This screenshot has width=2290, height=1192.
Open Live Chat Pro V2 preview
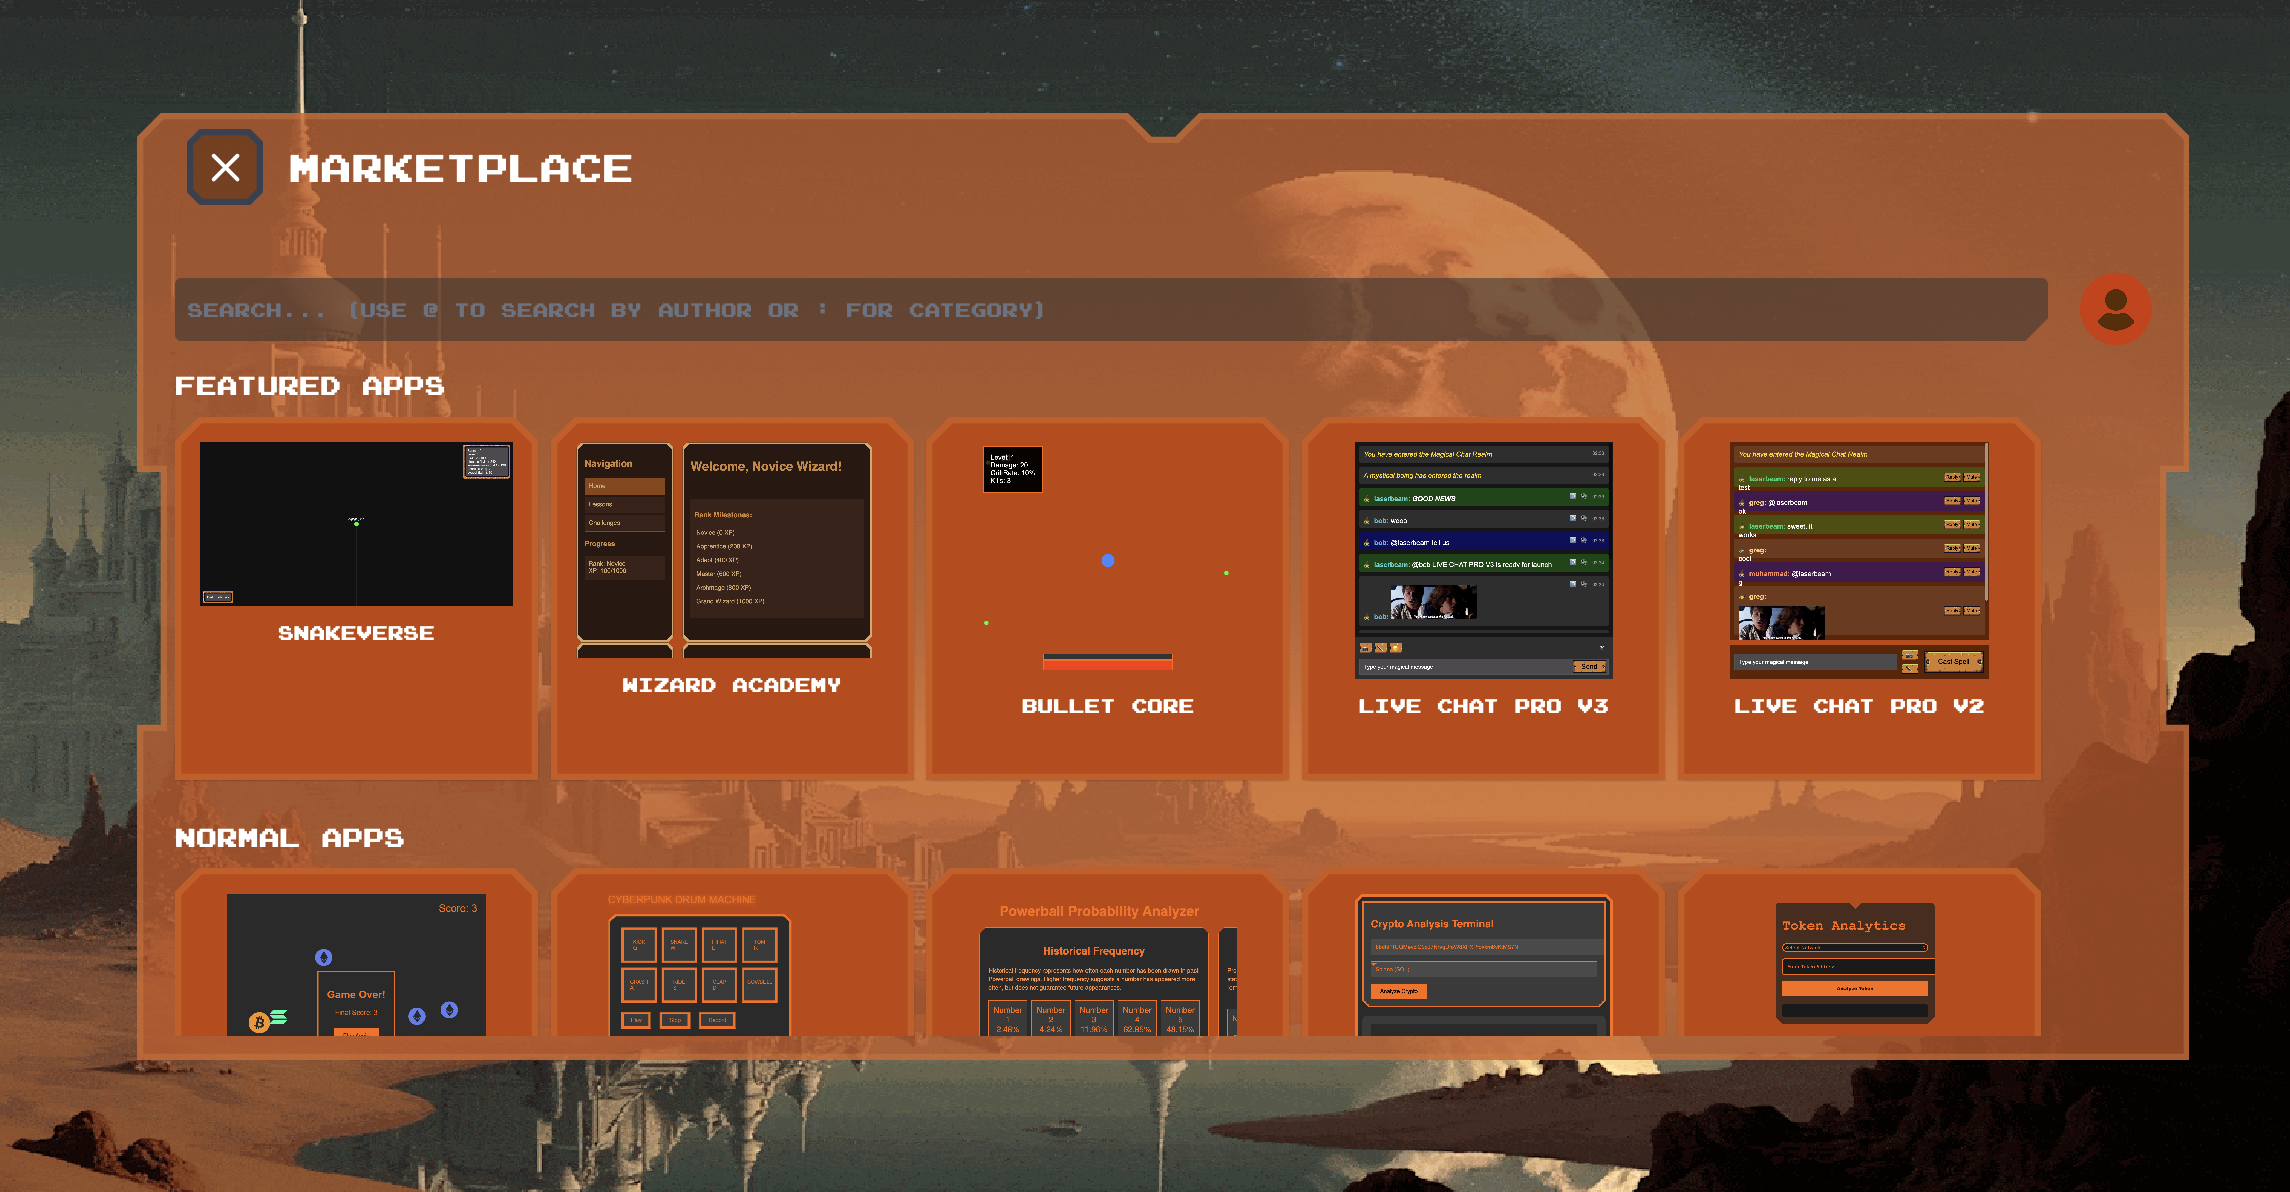point(1858,560)
